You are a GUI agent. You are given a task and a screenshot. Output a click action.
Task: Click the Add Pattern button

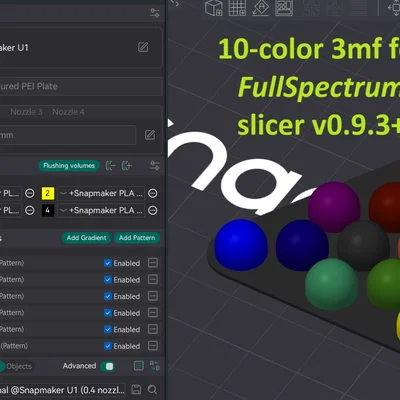137,238
